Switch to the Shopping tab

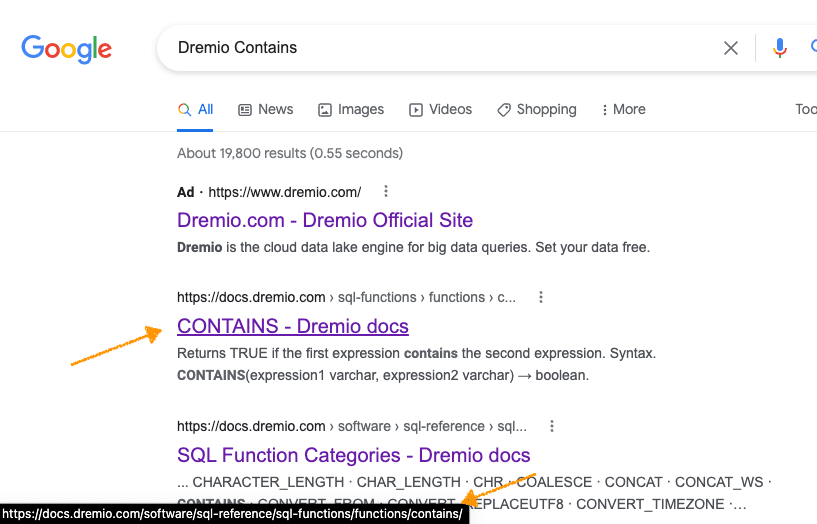click(x=537, y=109)
